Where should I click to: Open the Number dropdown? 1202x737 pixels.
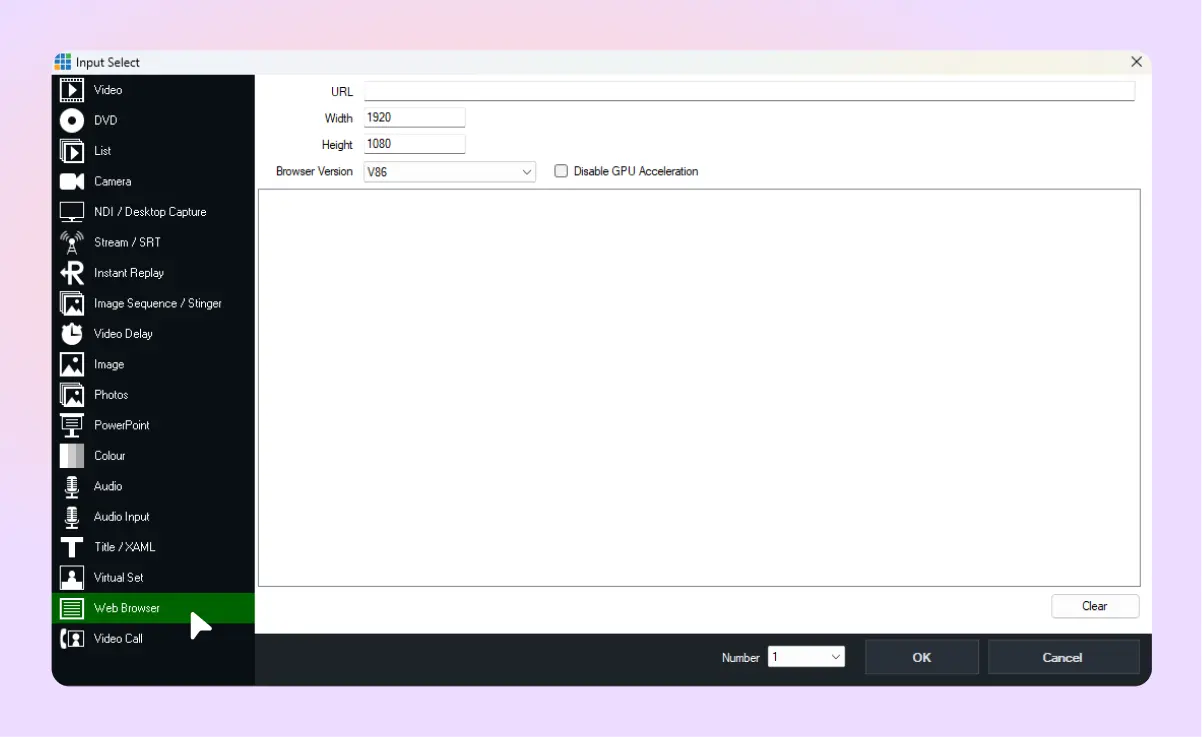[806, 657]
